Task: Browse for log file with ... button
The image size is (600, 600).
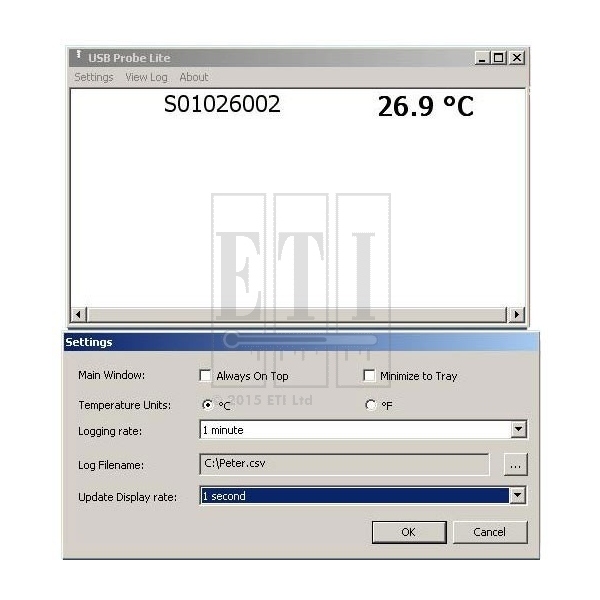Action: tap(515, 465)
